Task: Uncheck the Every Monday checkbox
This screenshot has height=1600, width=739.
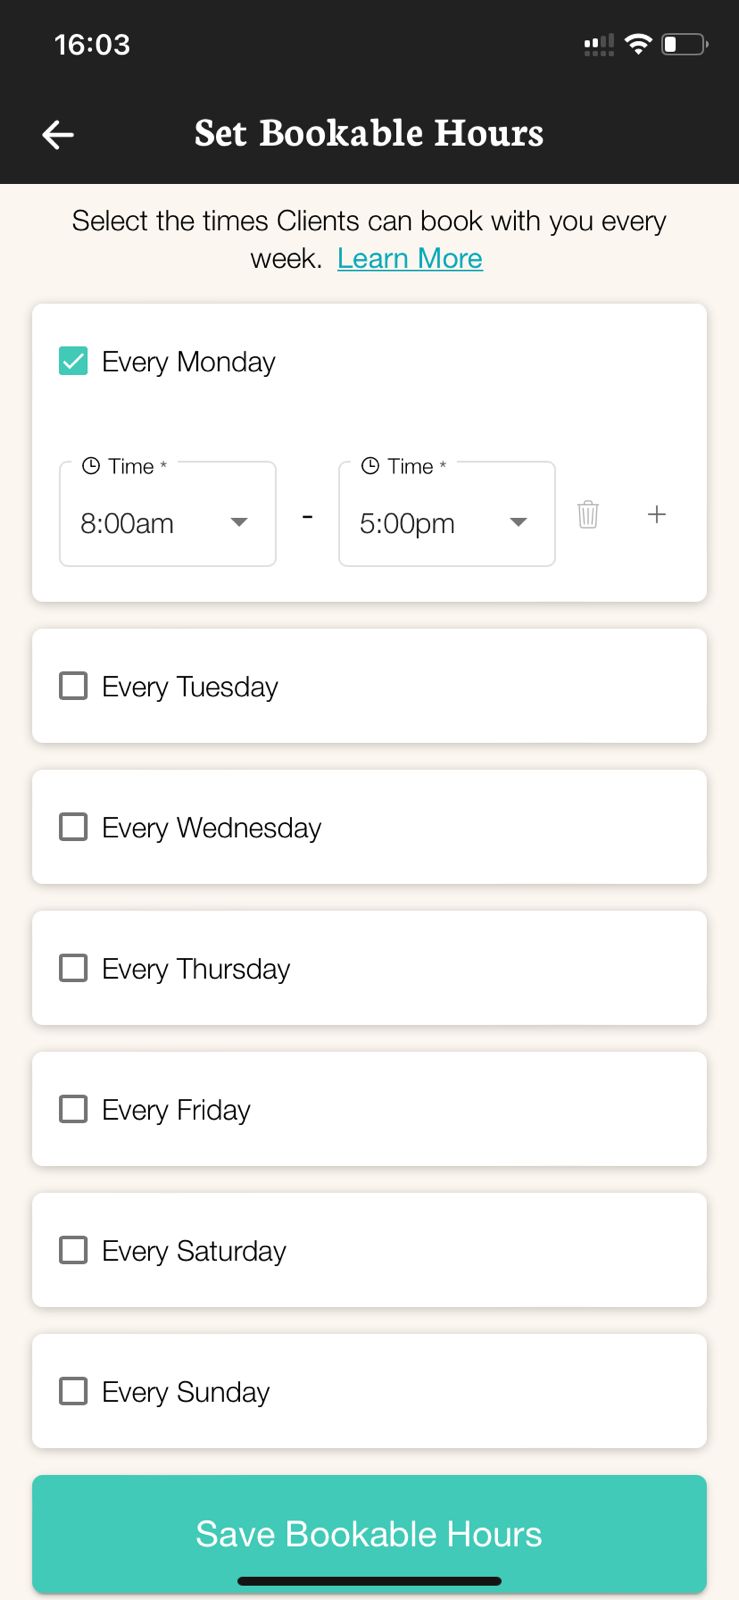Action: click(x=73, y=361)
